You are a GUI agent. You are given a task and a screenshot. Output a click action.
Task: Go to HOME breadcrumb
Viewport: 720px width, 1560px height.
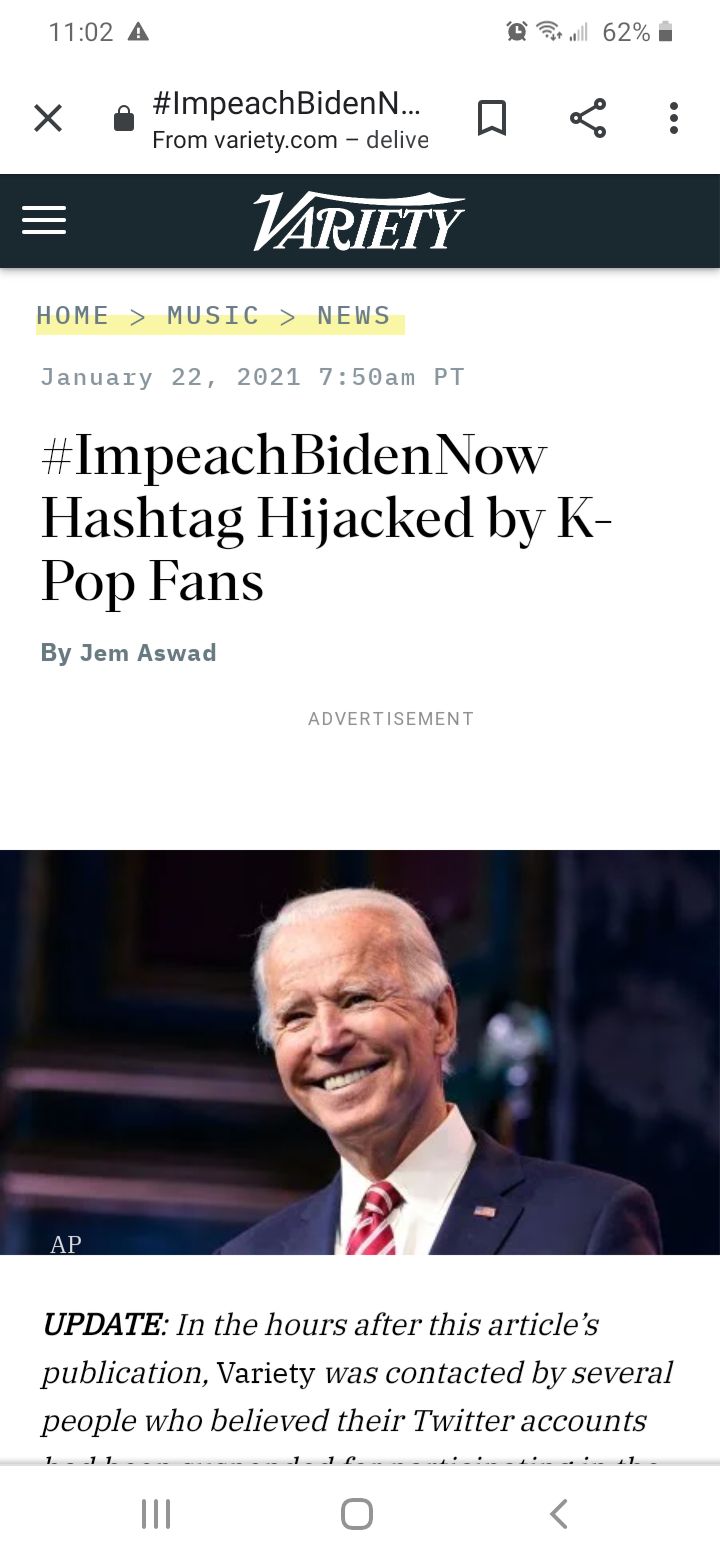point(73,316)
